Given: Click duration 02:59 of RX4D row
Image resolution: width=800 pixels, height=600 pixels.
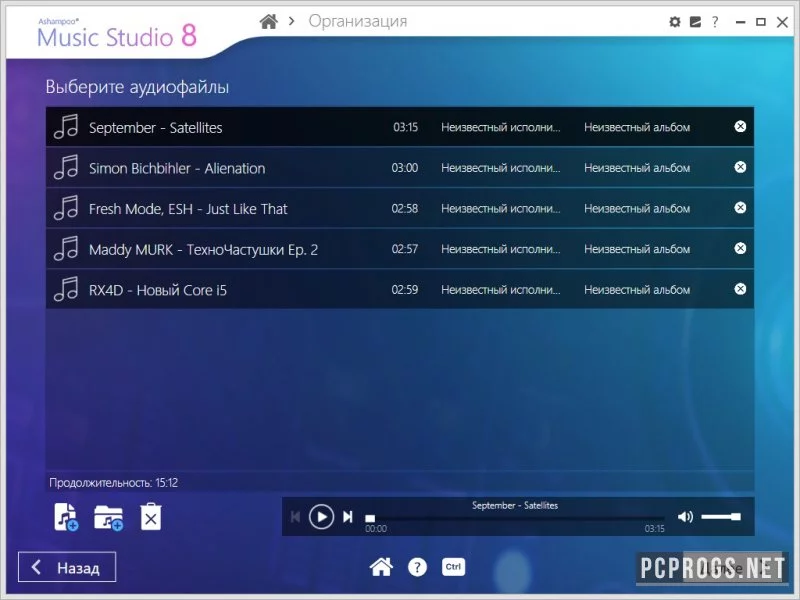Looking at the screenshot, I should 405,290.
